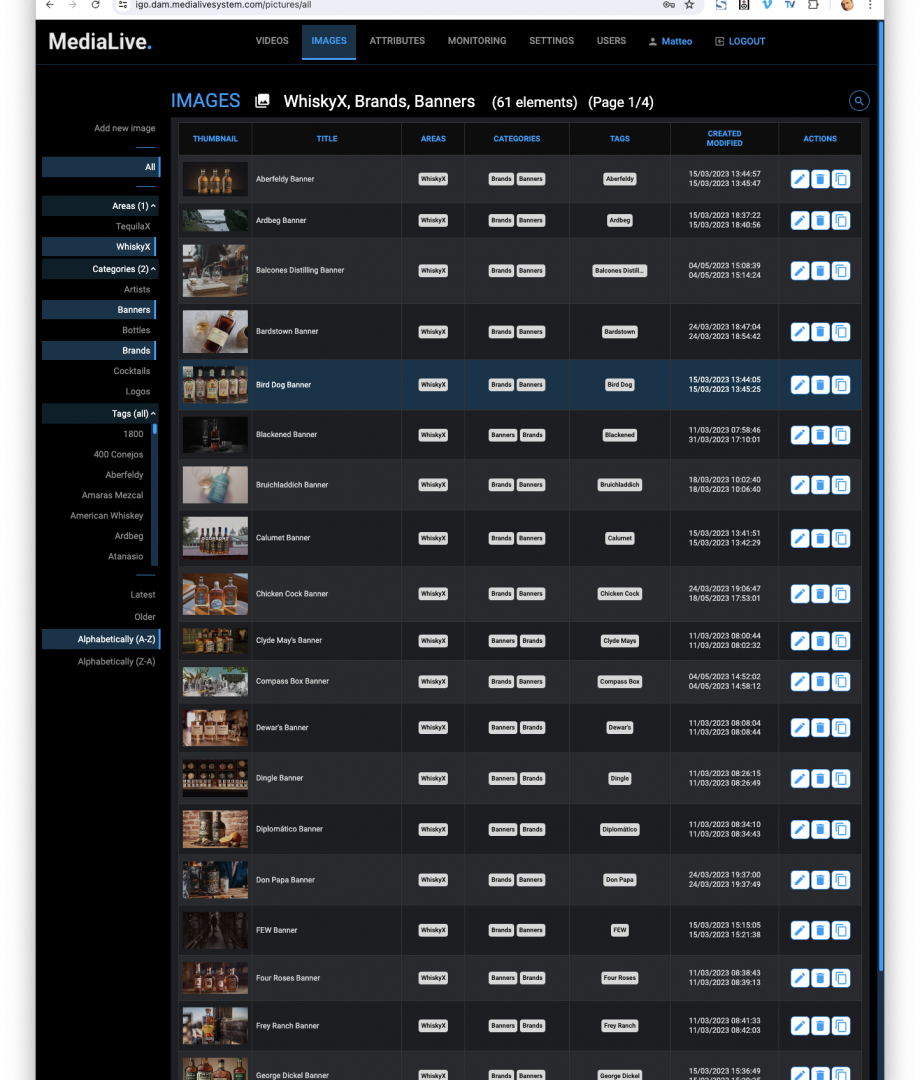Delete the Ardbeg Banner image
920x1080 pixels.
click(820, 220)
